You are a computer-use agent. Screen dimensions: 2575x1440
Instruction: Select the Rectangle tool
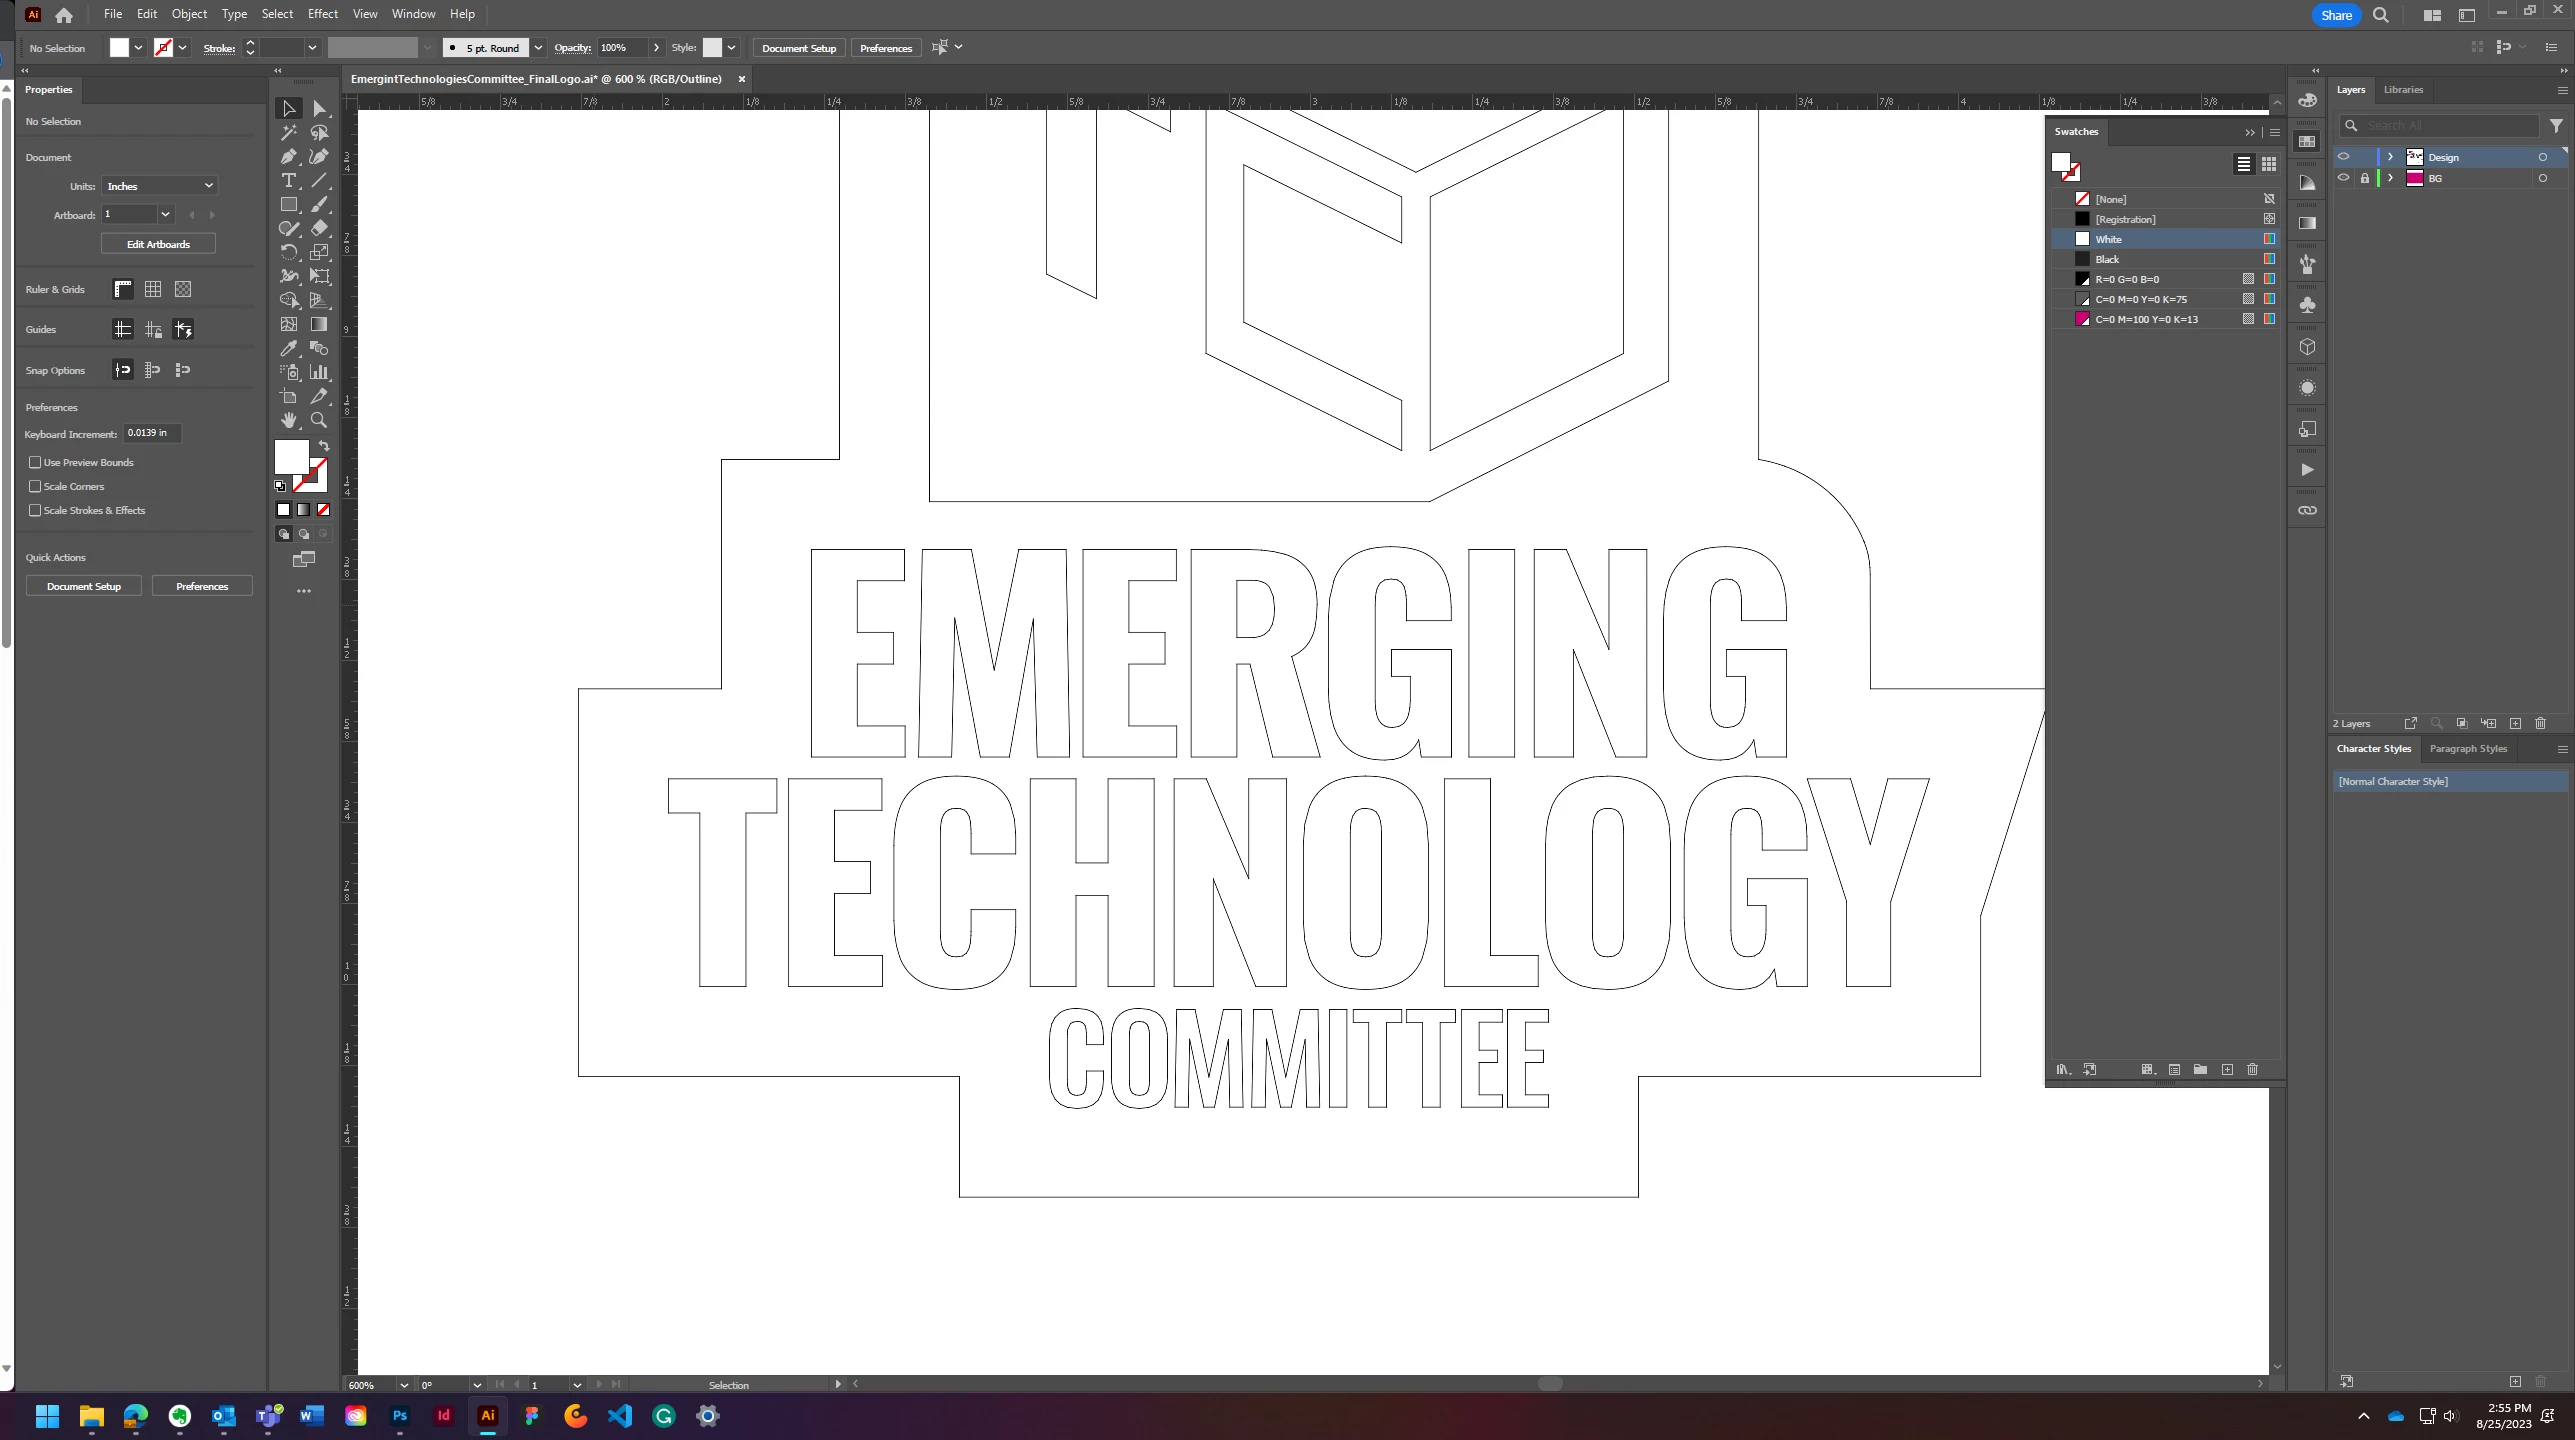pyautogui.click(x=289, y=204)
